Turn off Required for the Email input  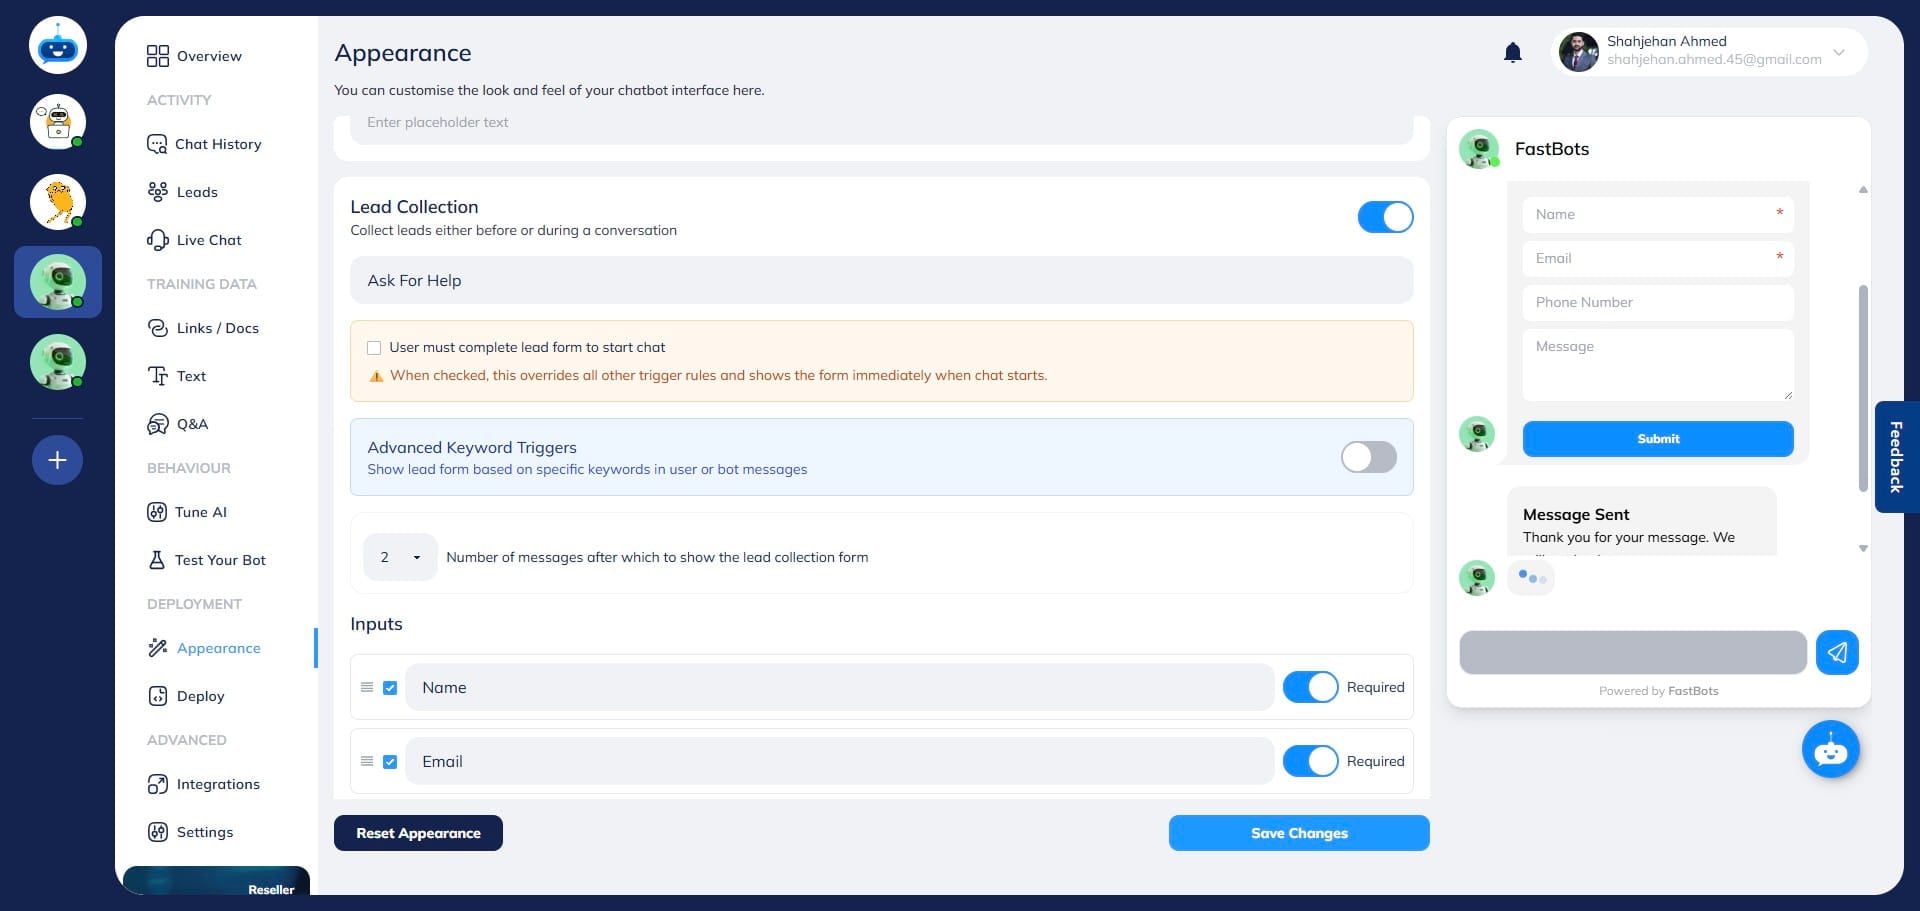pos(1311,761)
